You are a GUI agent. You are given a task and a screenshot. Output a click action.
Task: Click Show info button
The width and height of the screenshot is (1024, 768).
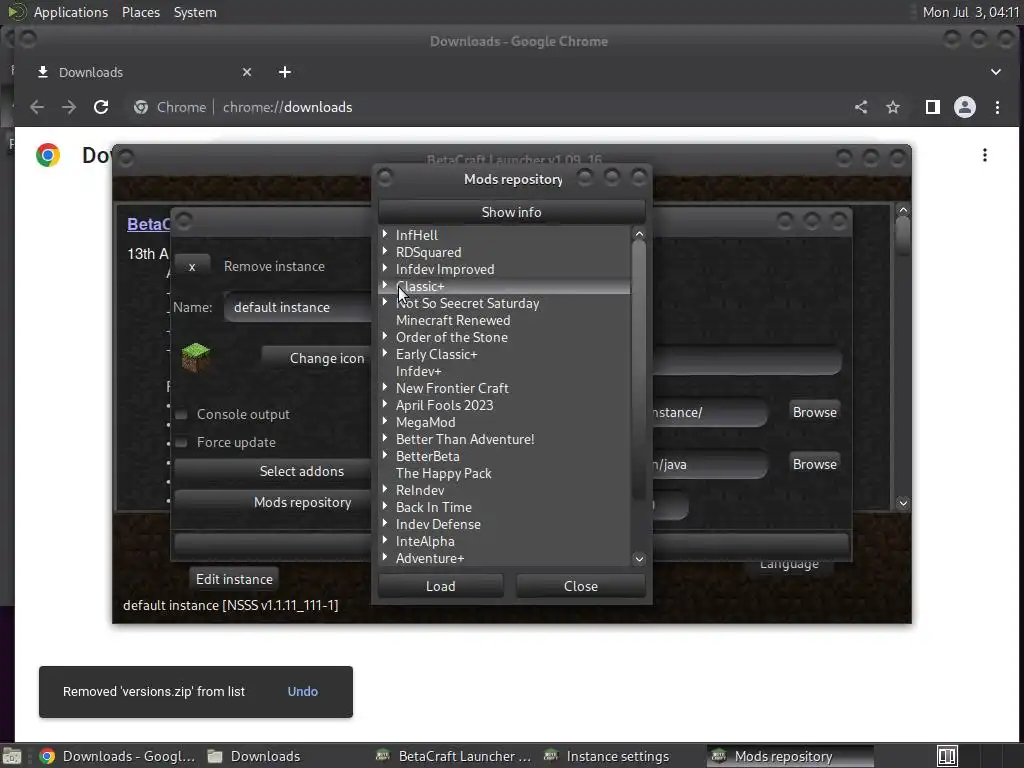(x=511, y=212)
